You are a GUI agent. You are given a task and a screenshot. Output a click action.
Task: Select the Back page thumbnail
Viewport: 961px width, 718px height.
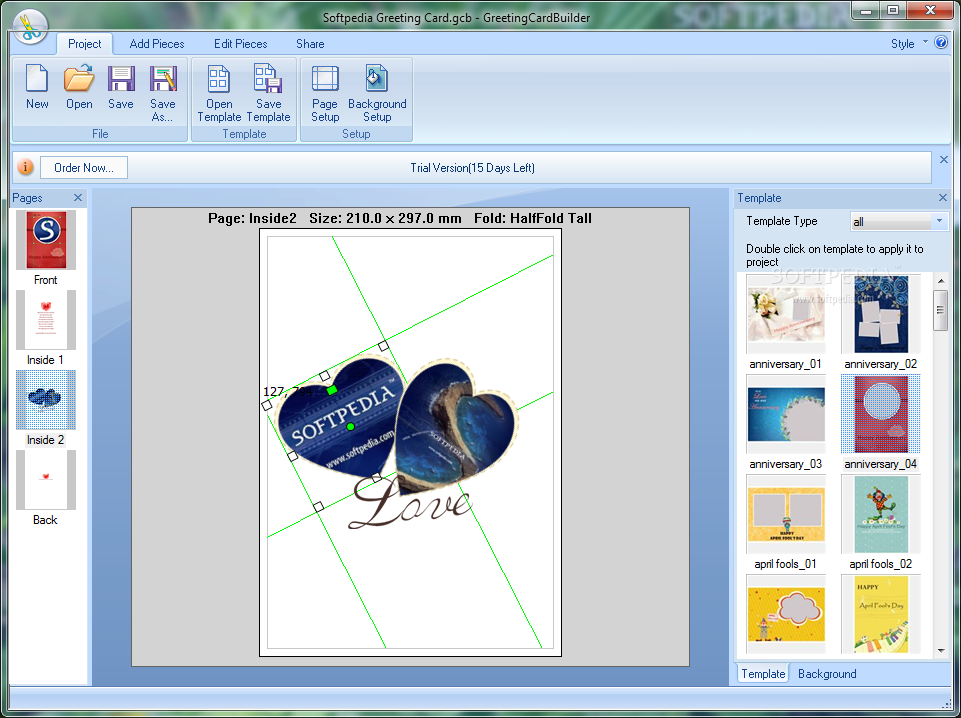(x=46, y=480)
